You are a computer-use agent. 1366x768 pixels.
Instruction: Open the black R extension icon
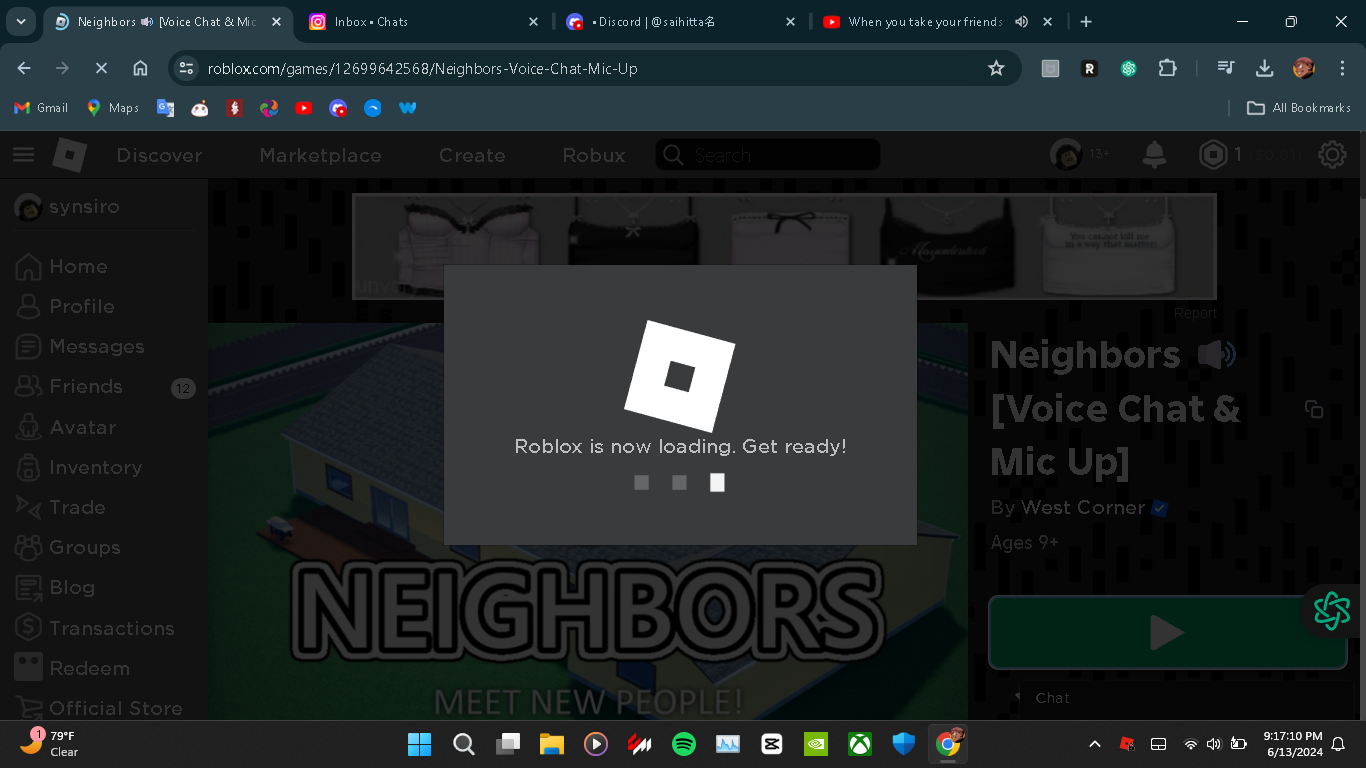(x=1089, y=68)
